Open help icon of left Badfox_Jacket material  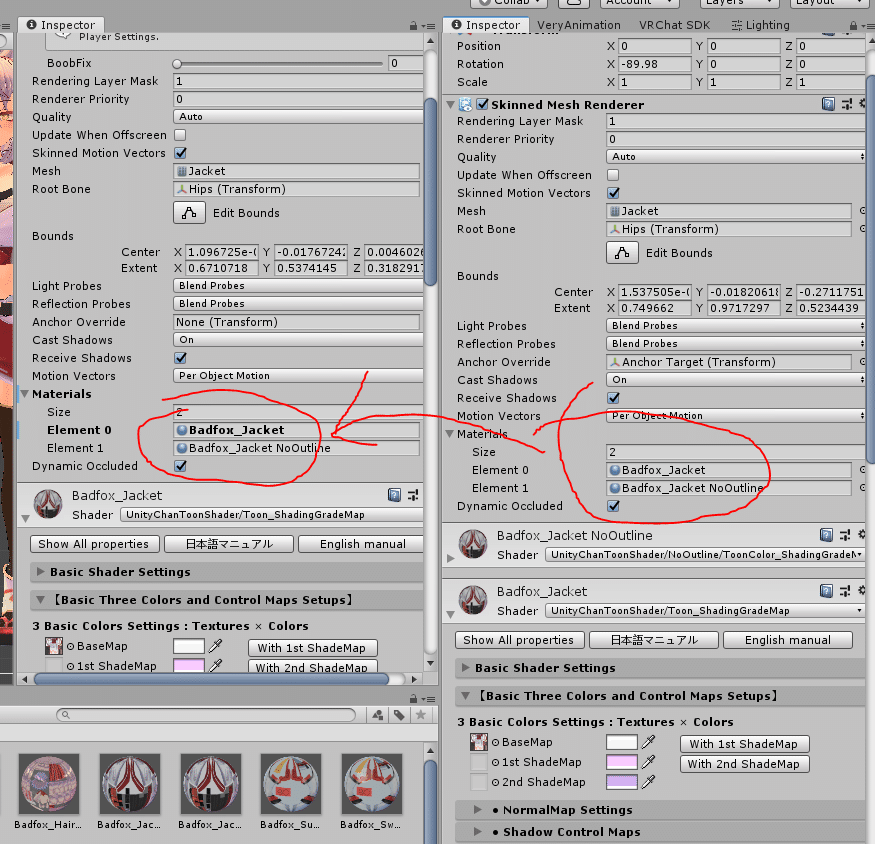pyautogui.click(x=395, y=495)
